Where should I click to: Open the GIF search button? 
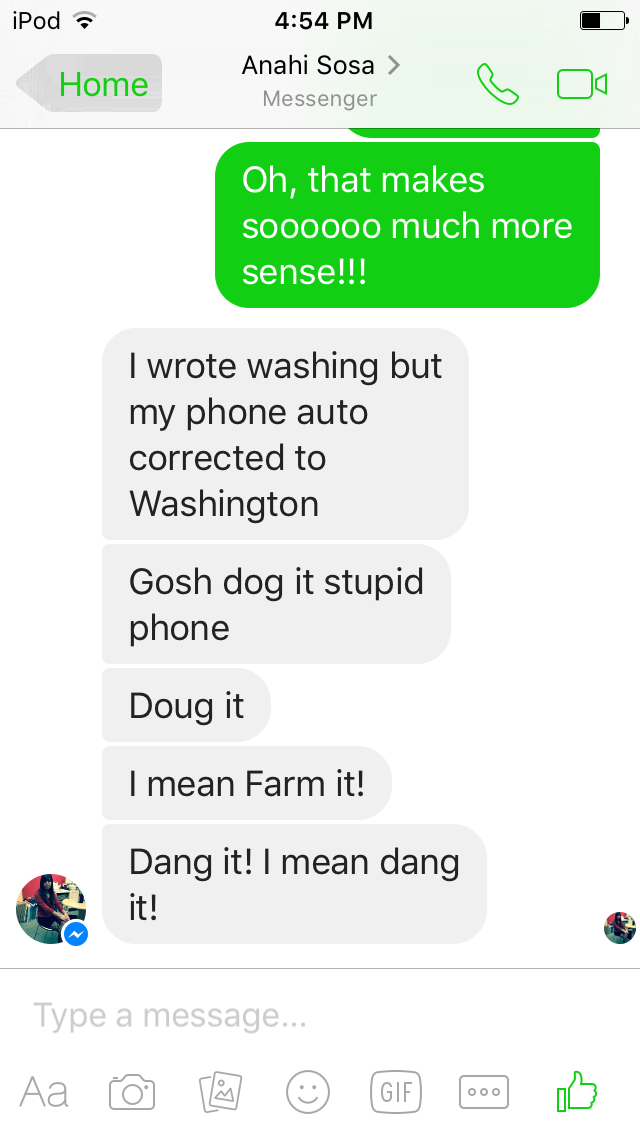tap(396, 1091)
